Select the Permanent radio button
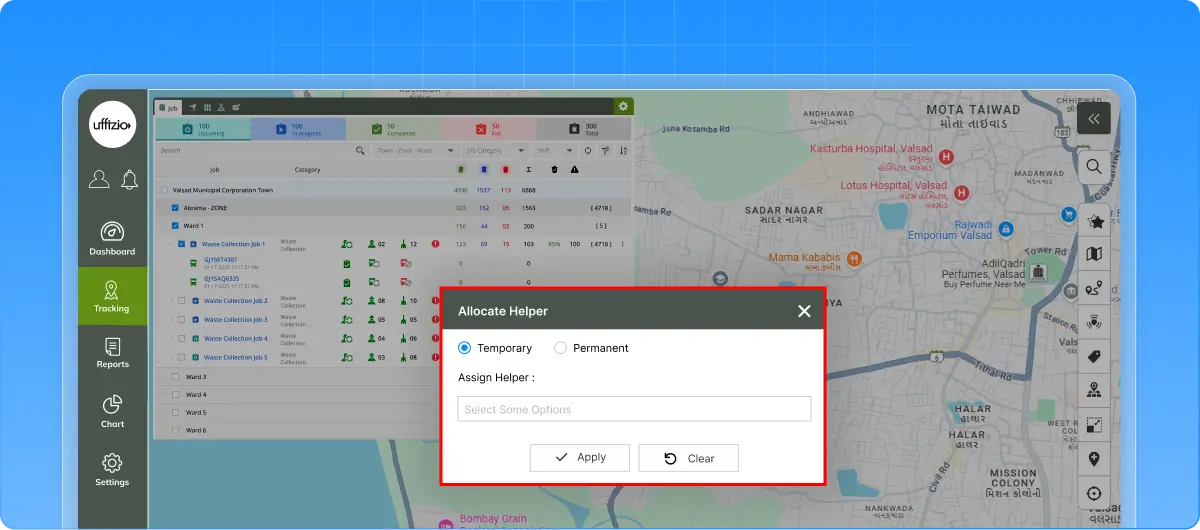Image resolution: width=1200 pixels, height=530 pixels. pos(560,348)
